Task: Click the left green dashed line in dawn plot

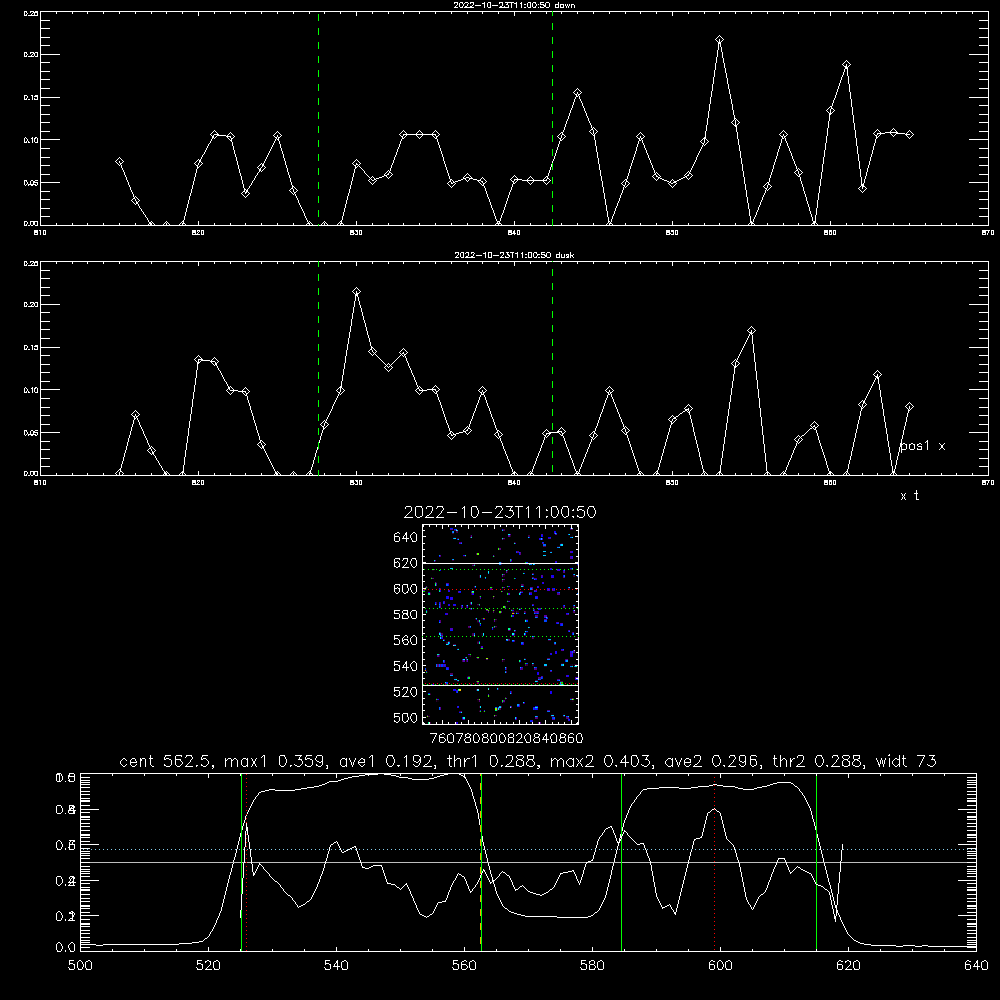Action: (318, 118)
